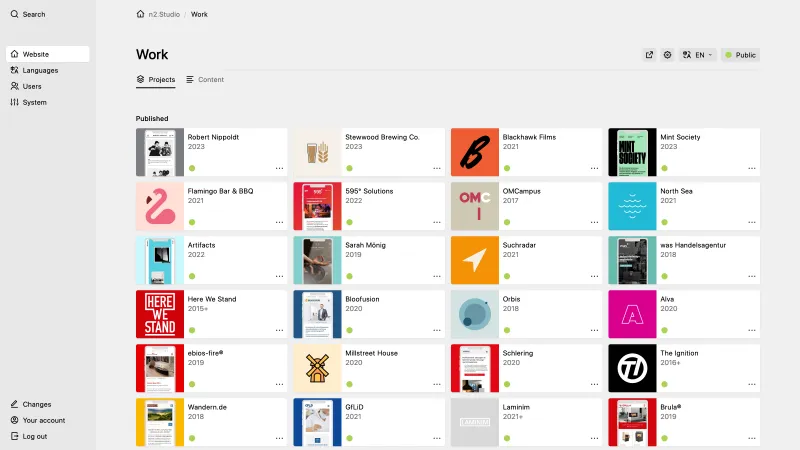The image size is (800, 450).
Task: Open page settings via the gear icon
Action: pos(668,55)
